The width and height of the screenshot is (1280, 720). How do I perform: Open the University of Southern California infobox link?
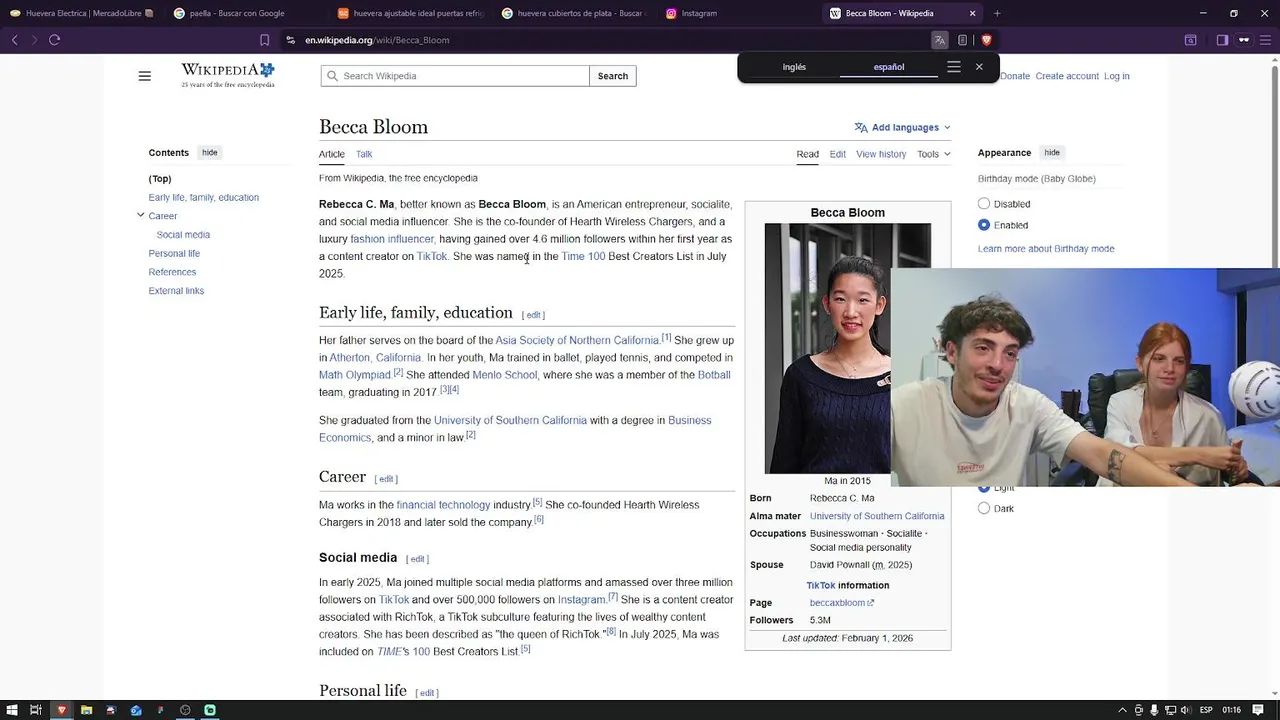[x=877, y=516]
